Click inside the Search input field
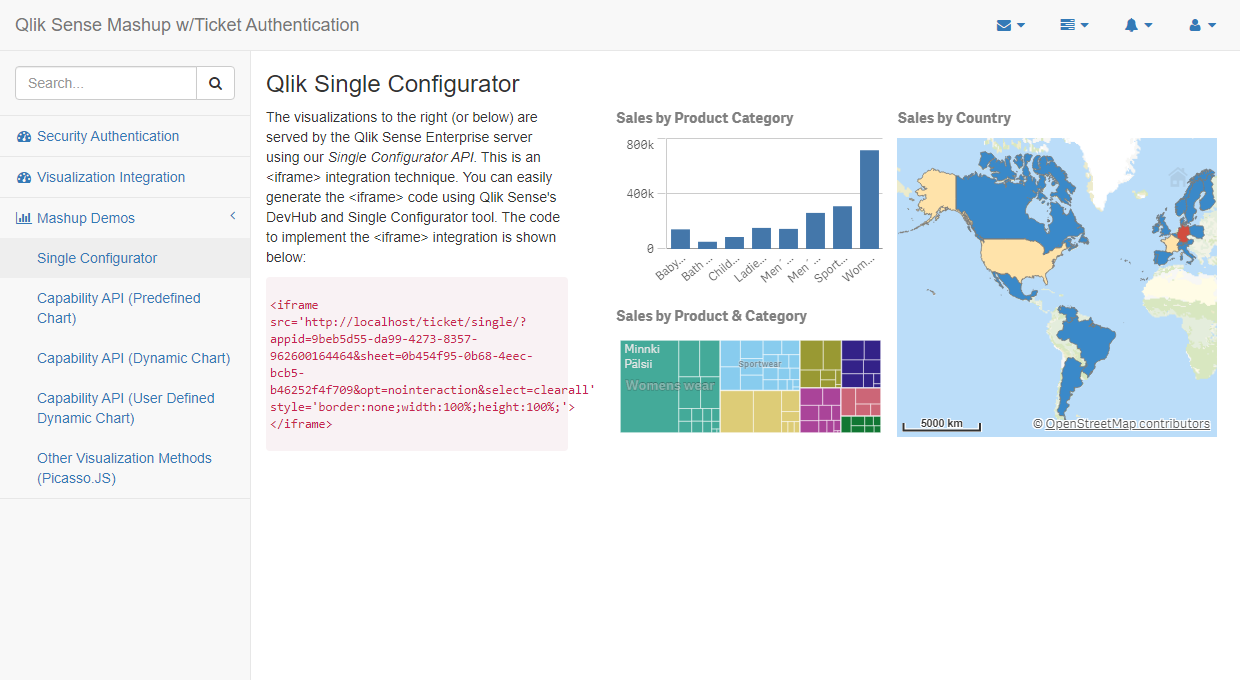The height and width of the screenshot is (680, 1240). (x=105, y=83)
